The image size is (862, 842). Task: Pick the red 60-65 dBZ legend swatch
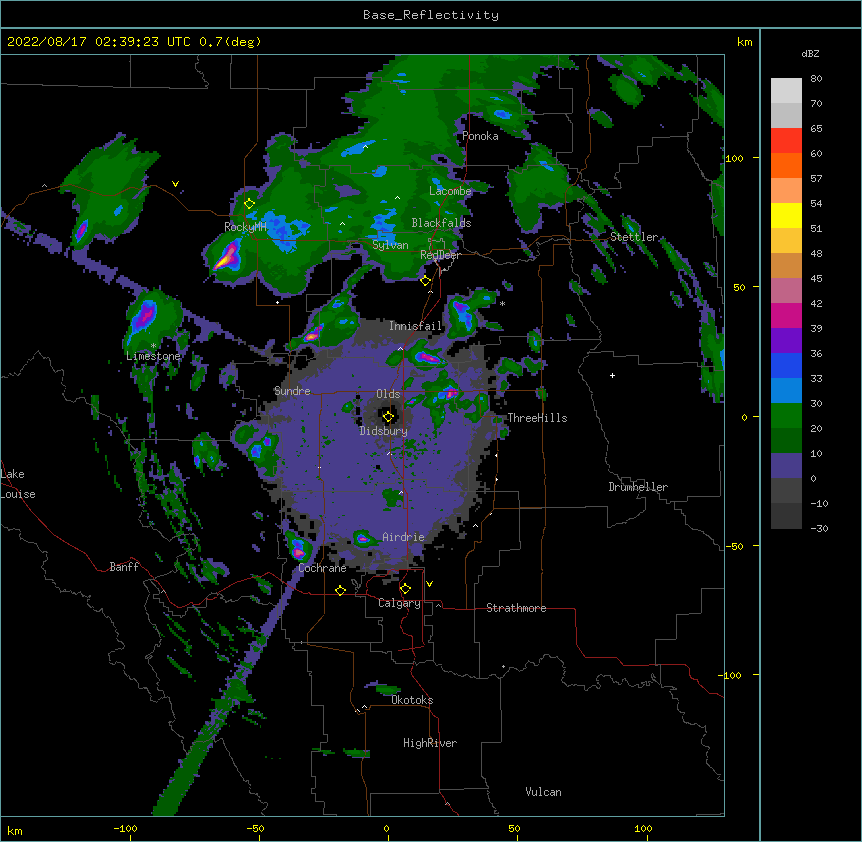pos(786,140)
